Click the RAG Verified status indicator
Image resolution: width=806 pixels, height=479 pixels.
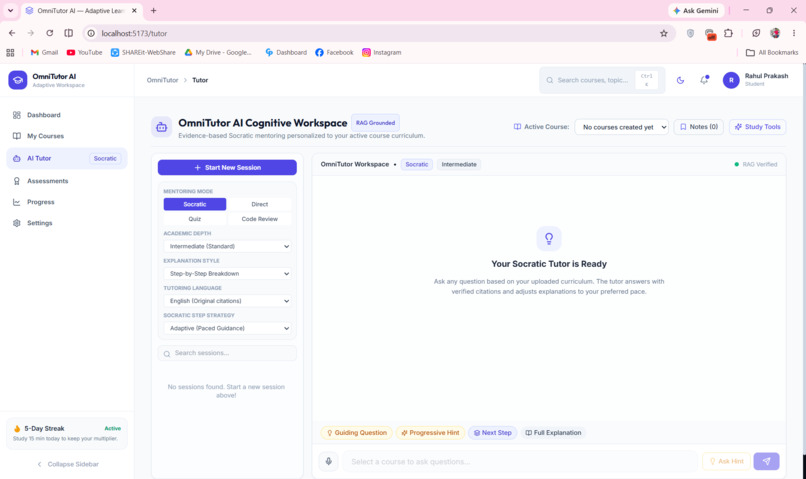[756, 164]
